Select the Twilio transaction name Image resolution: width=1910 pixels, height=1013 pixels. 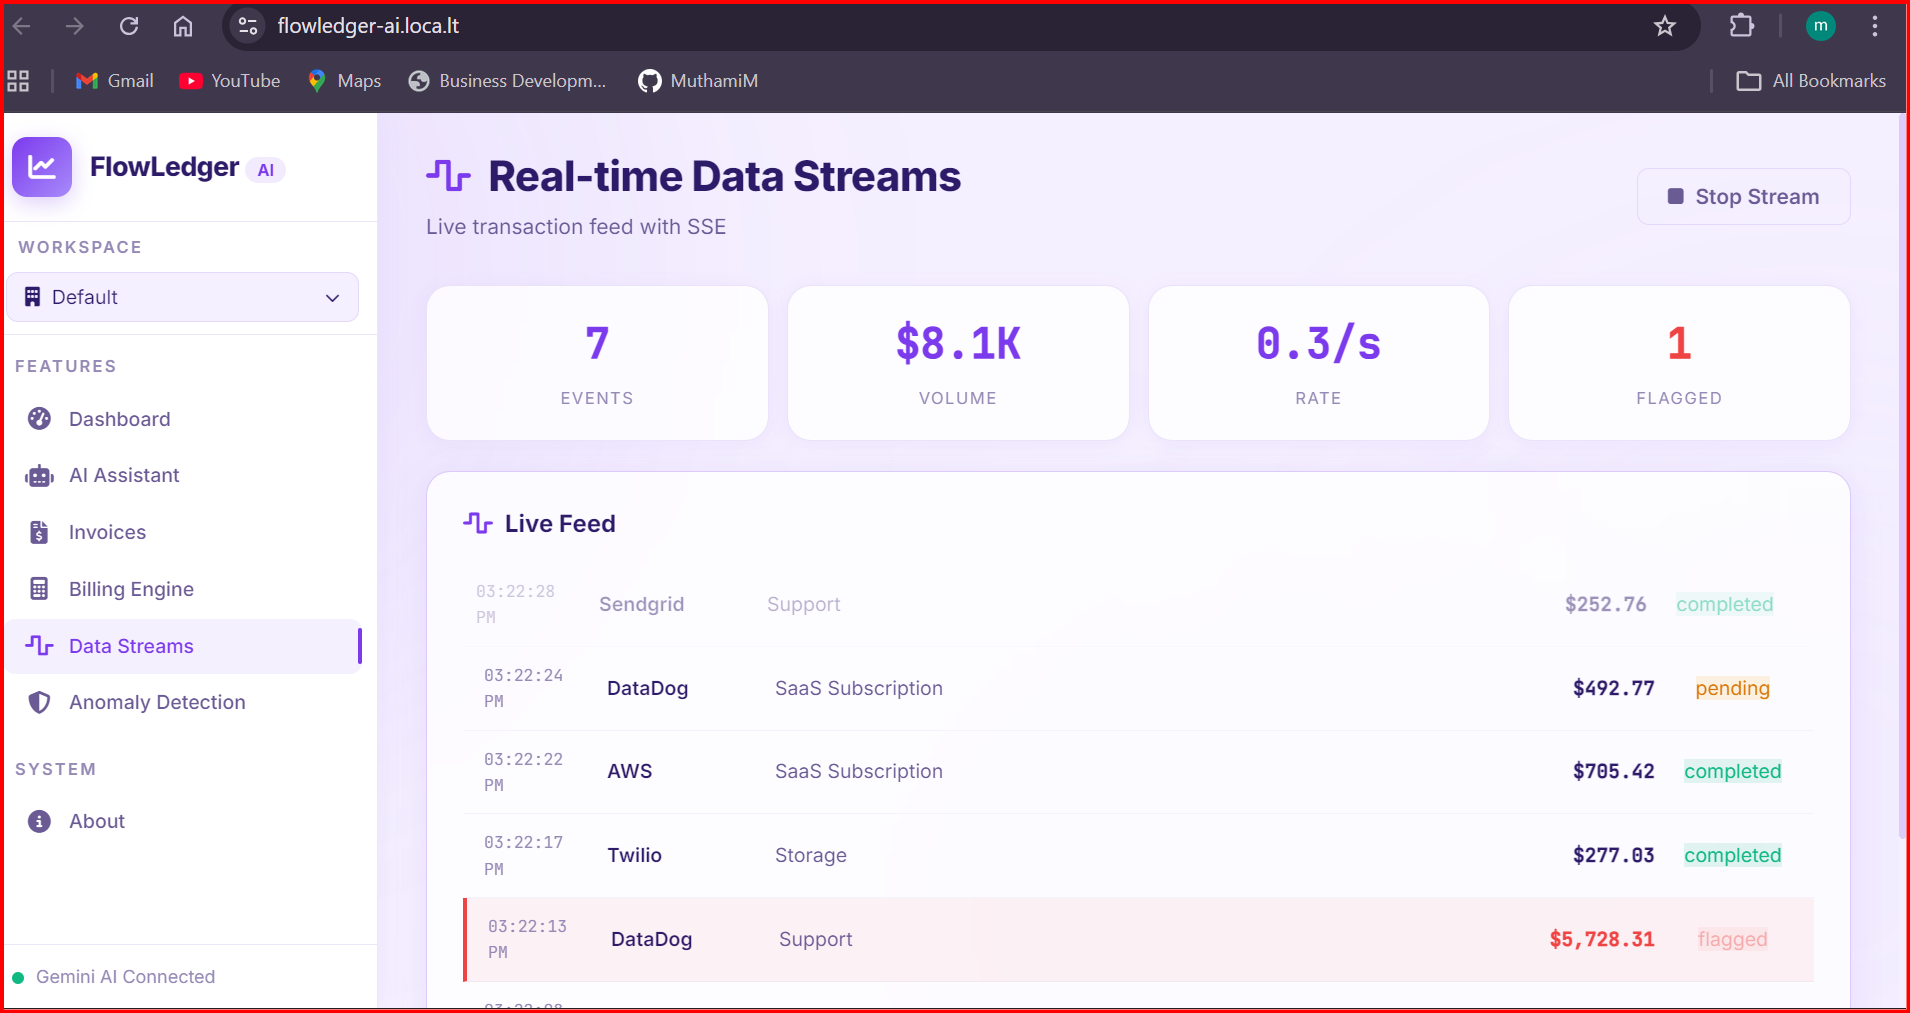pyautogui.click(x=635, y=855)
